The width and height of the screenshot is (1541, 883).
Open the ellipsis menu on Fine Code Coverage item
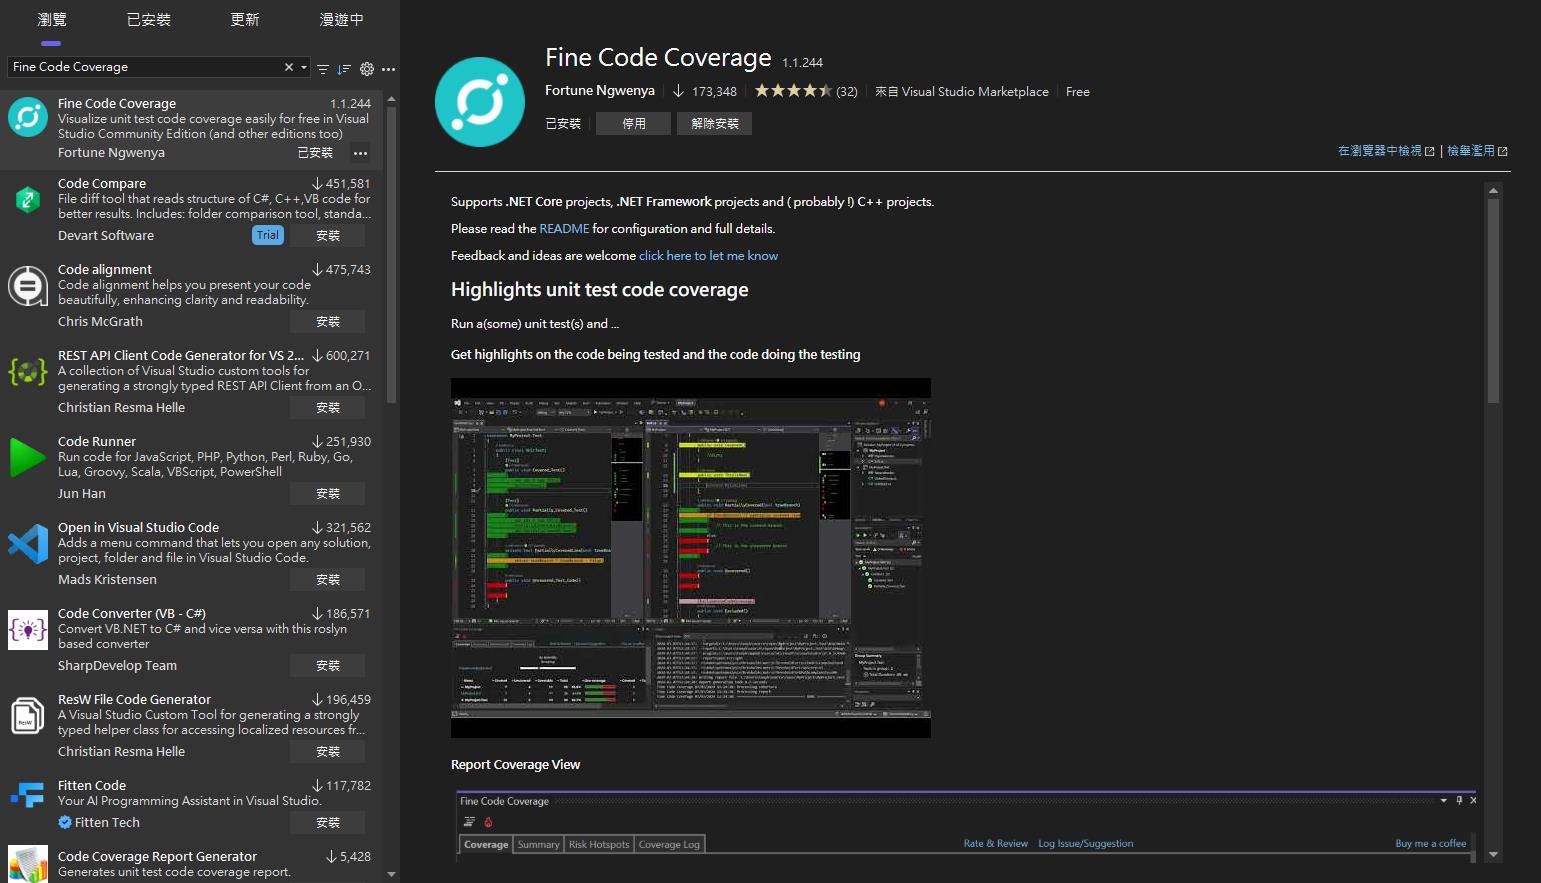click(x=360, y=153)
